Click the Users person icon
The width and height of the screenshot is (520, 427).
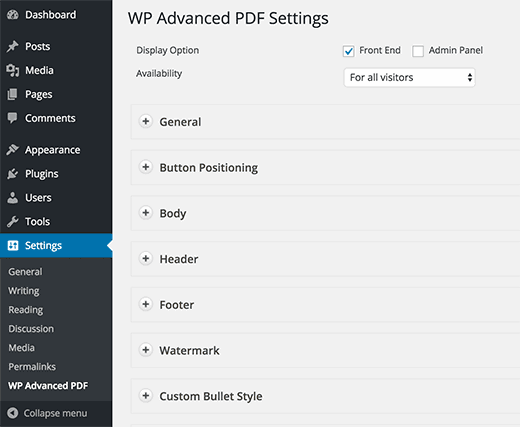click(13, 197)
